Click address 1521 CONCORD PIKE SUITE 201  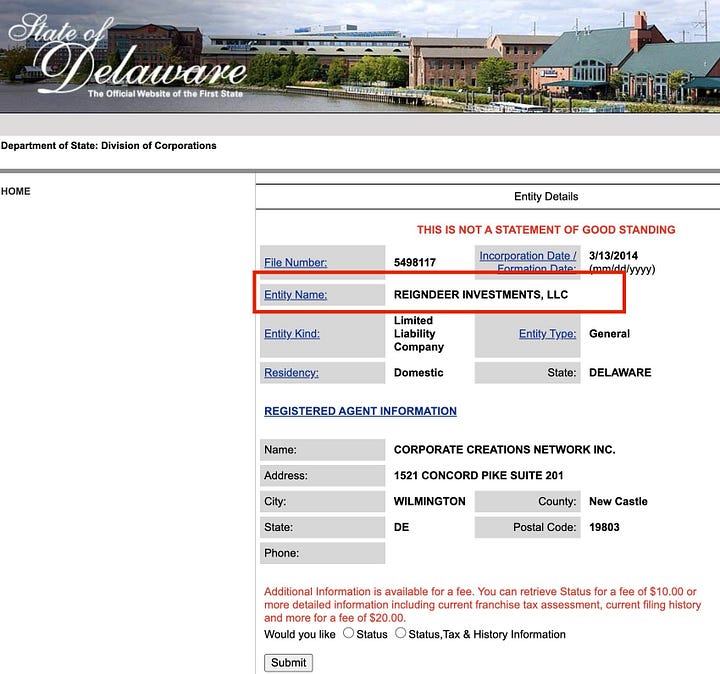tap(478, 476)
